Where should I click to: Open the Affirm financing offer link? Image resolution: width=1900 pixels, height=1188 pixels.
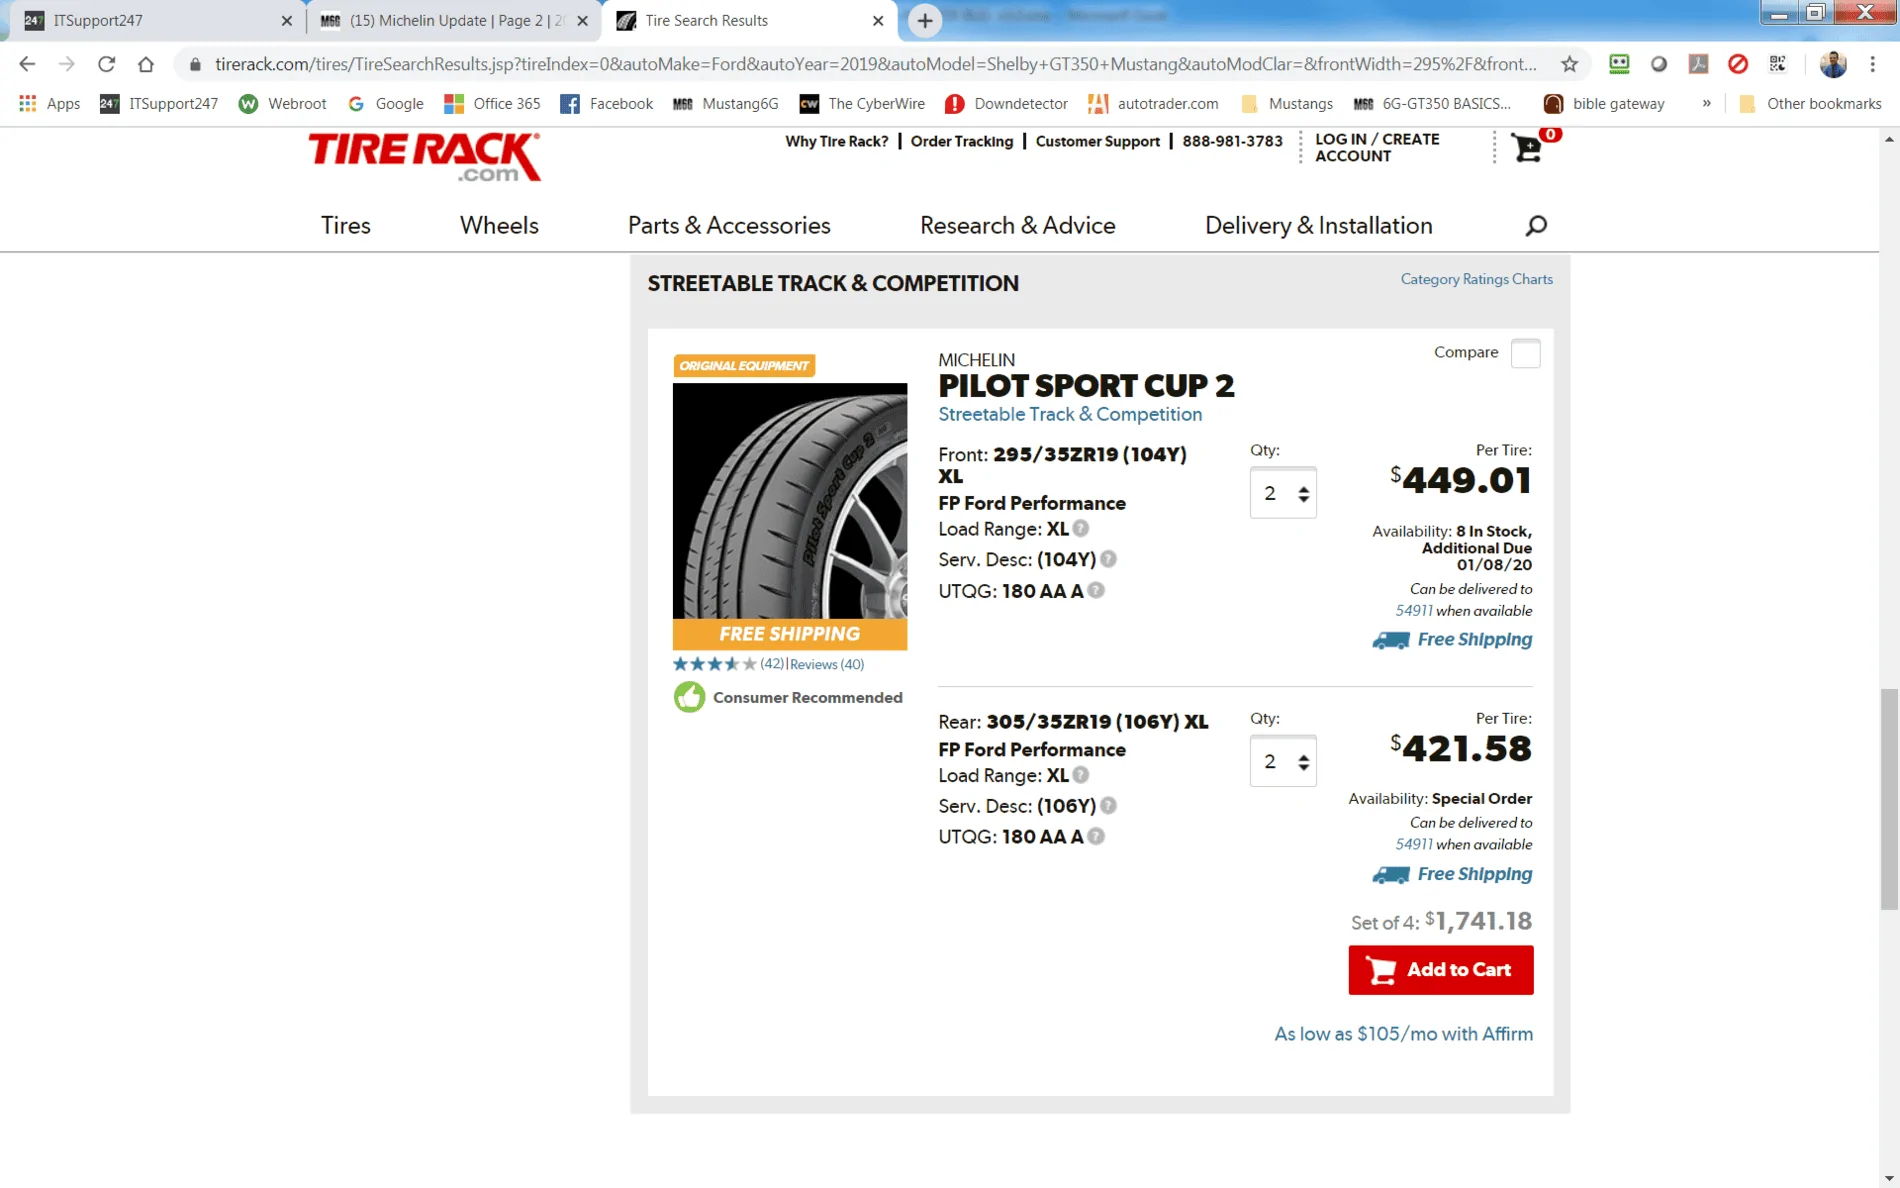coord(1403,1034)
